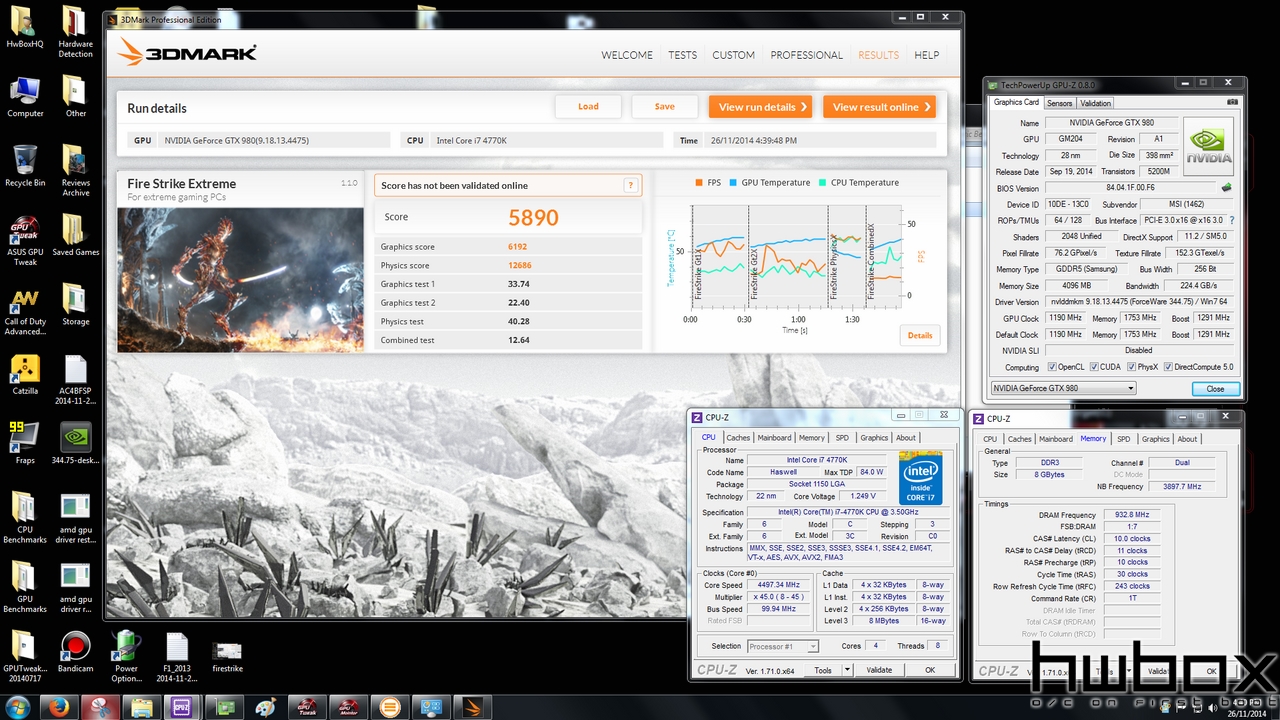This screenshot has width=1280, height=720.
Task: Click the Bus Interface question mark in GPU-Z
Action: pyautogui.click(x=1231, y=220)
